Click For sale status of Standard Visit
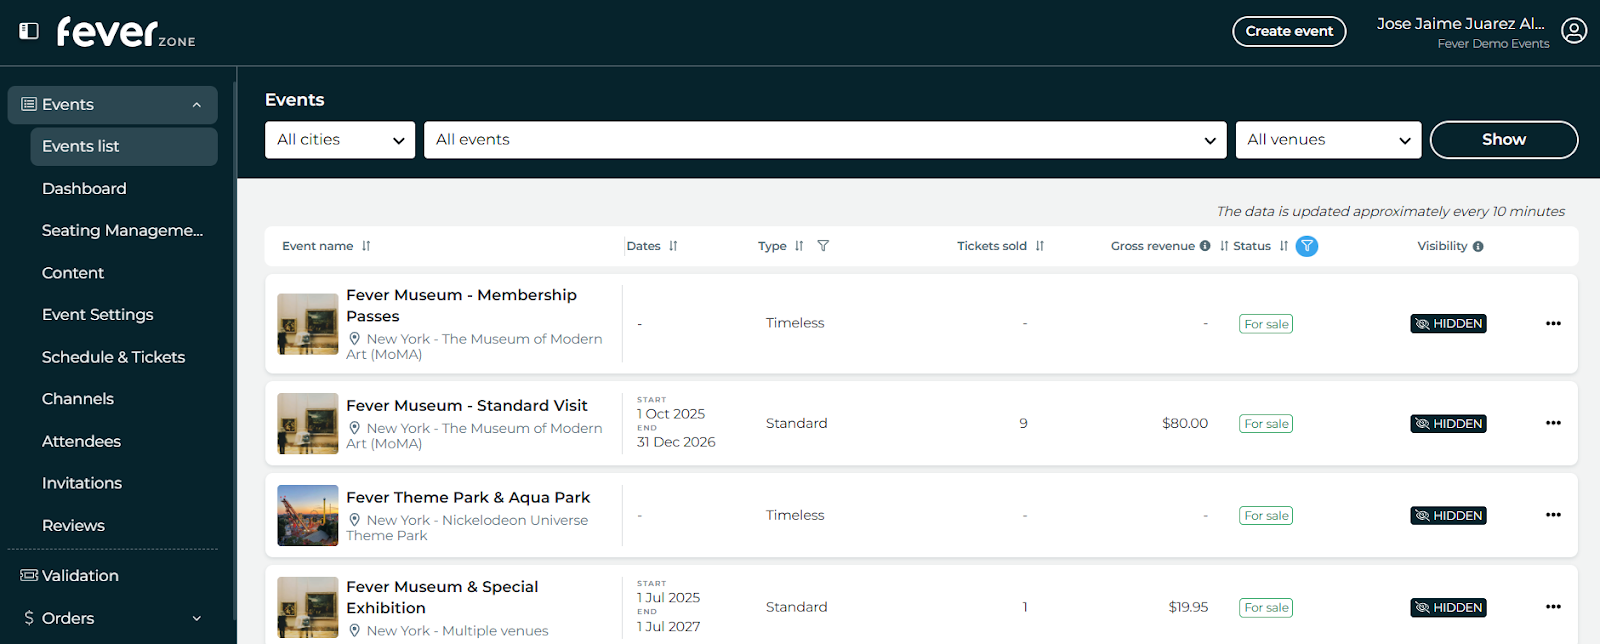Image resolution: width=1600 pixels, height=644 pixels. 1266,424
